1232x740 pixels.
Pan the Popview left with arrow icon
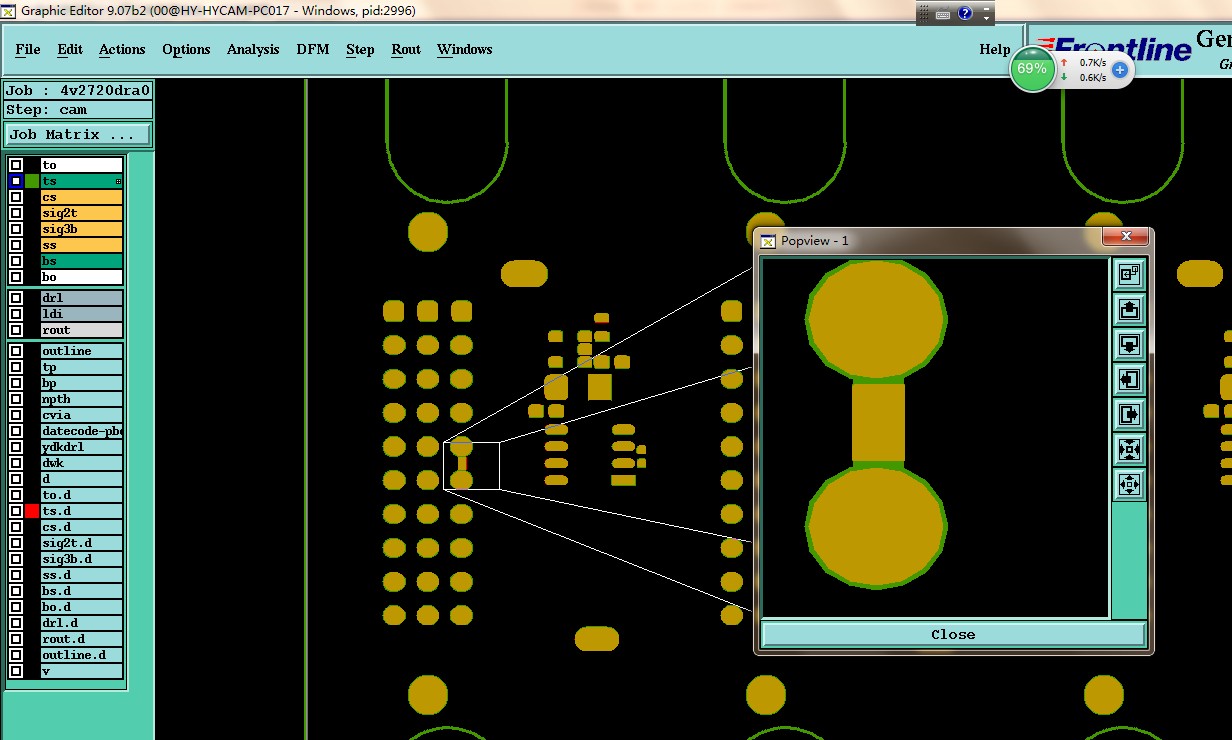pyautogui.click(x=1129, y=379)
